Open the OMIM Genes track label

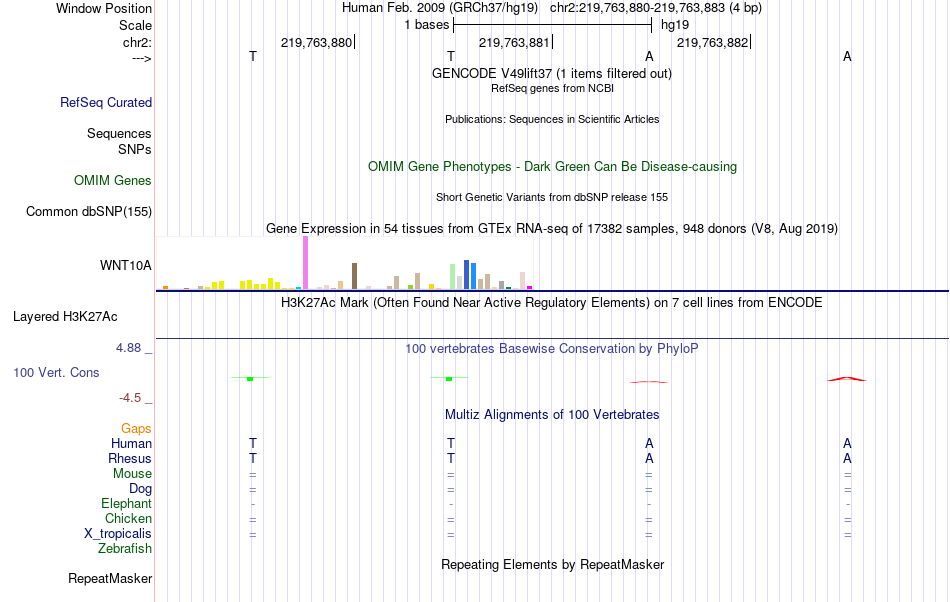[x=112, y=180]
